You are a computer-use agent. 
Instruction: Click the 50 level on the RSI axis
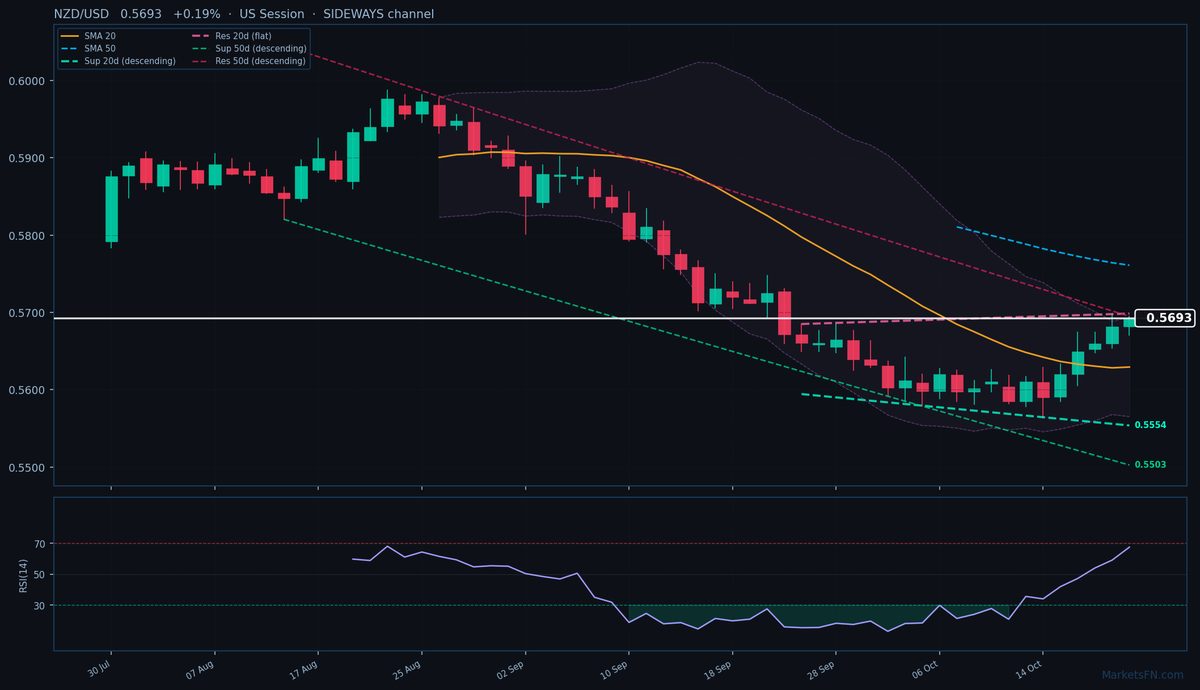[41, 575]
